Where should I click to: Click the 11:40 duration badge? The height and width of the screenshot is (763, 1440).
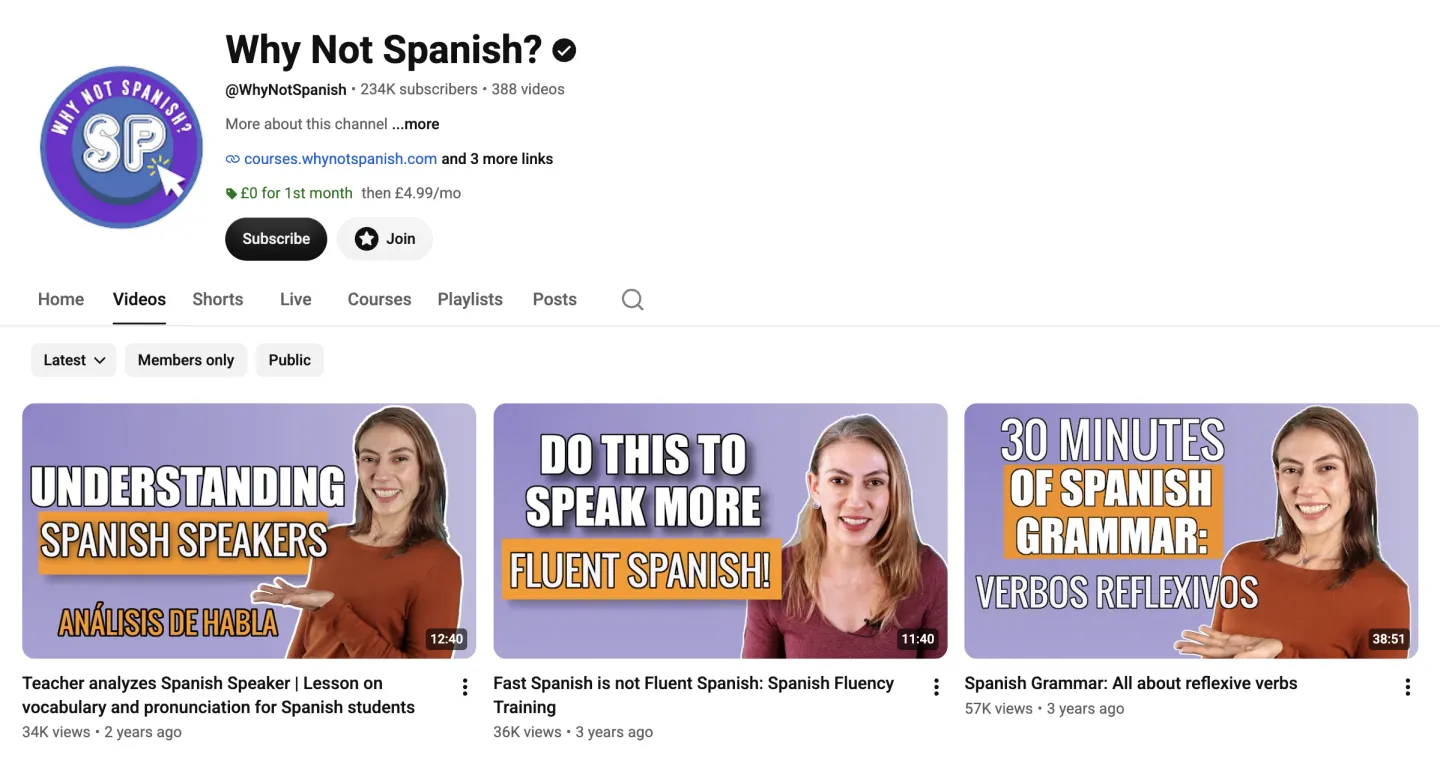pos(918,639)
